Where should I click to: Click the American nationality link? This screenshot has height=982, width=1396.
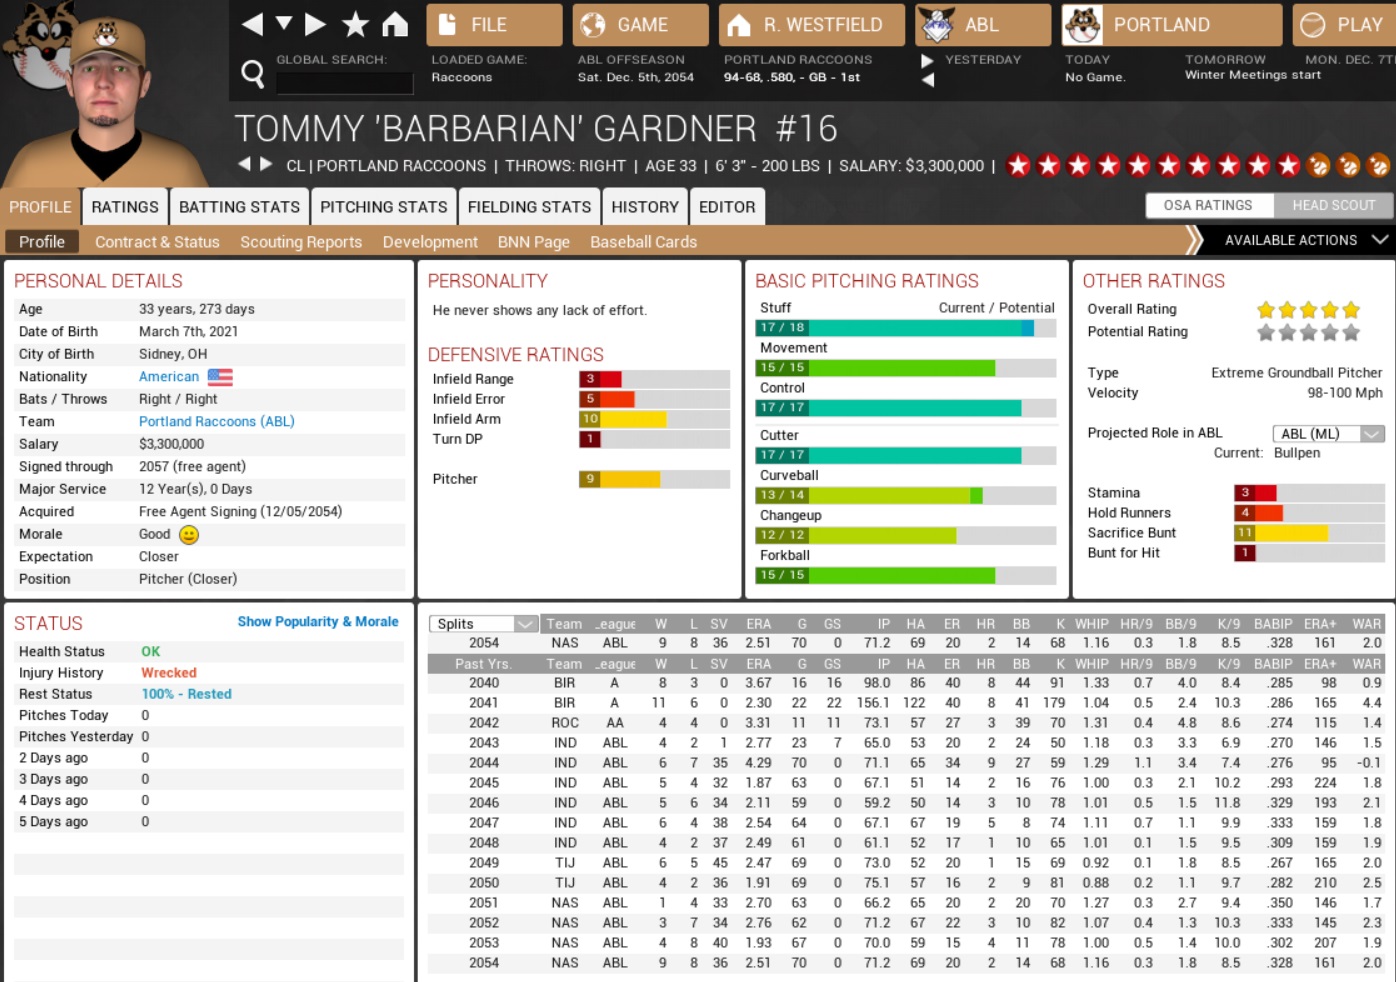tap(169, 376)
